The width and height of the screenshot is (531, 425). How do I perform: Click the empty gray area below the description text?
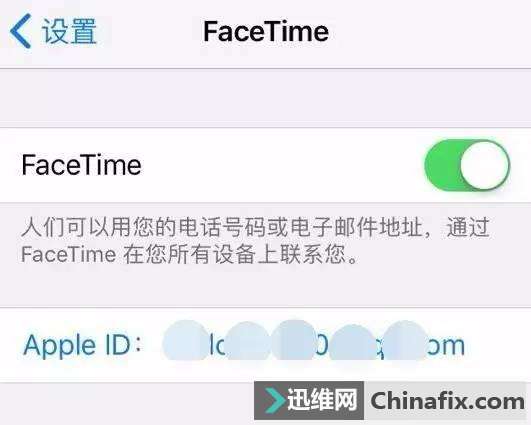266,288
